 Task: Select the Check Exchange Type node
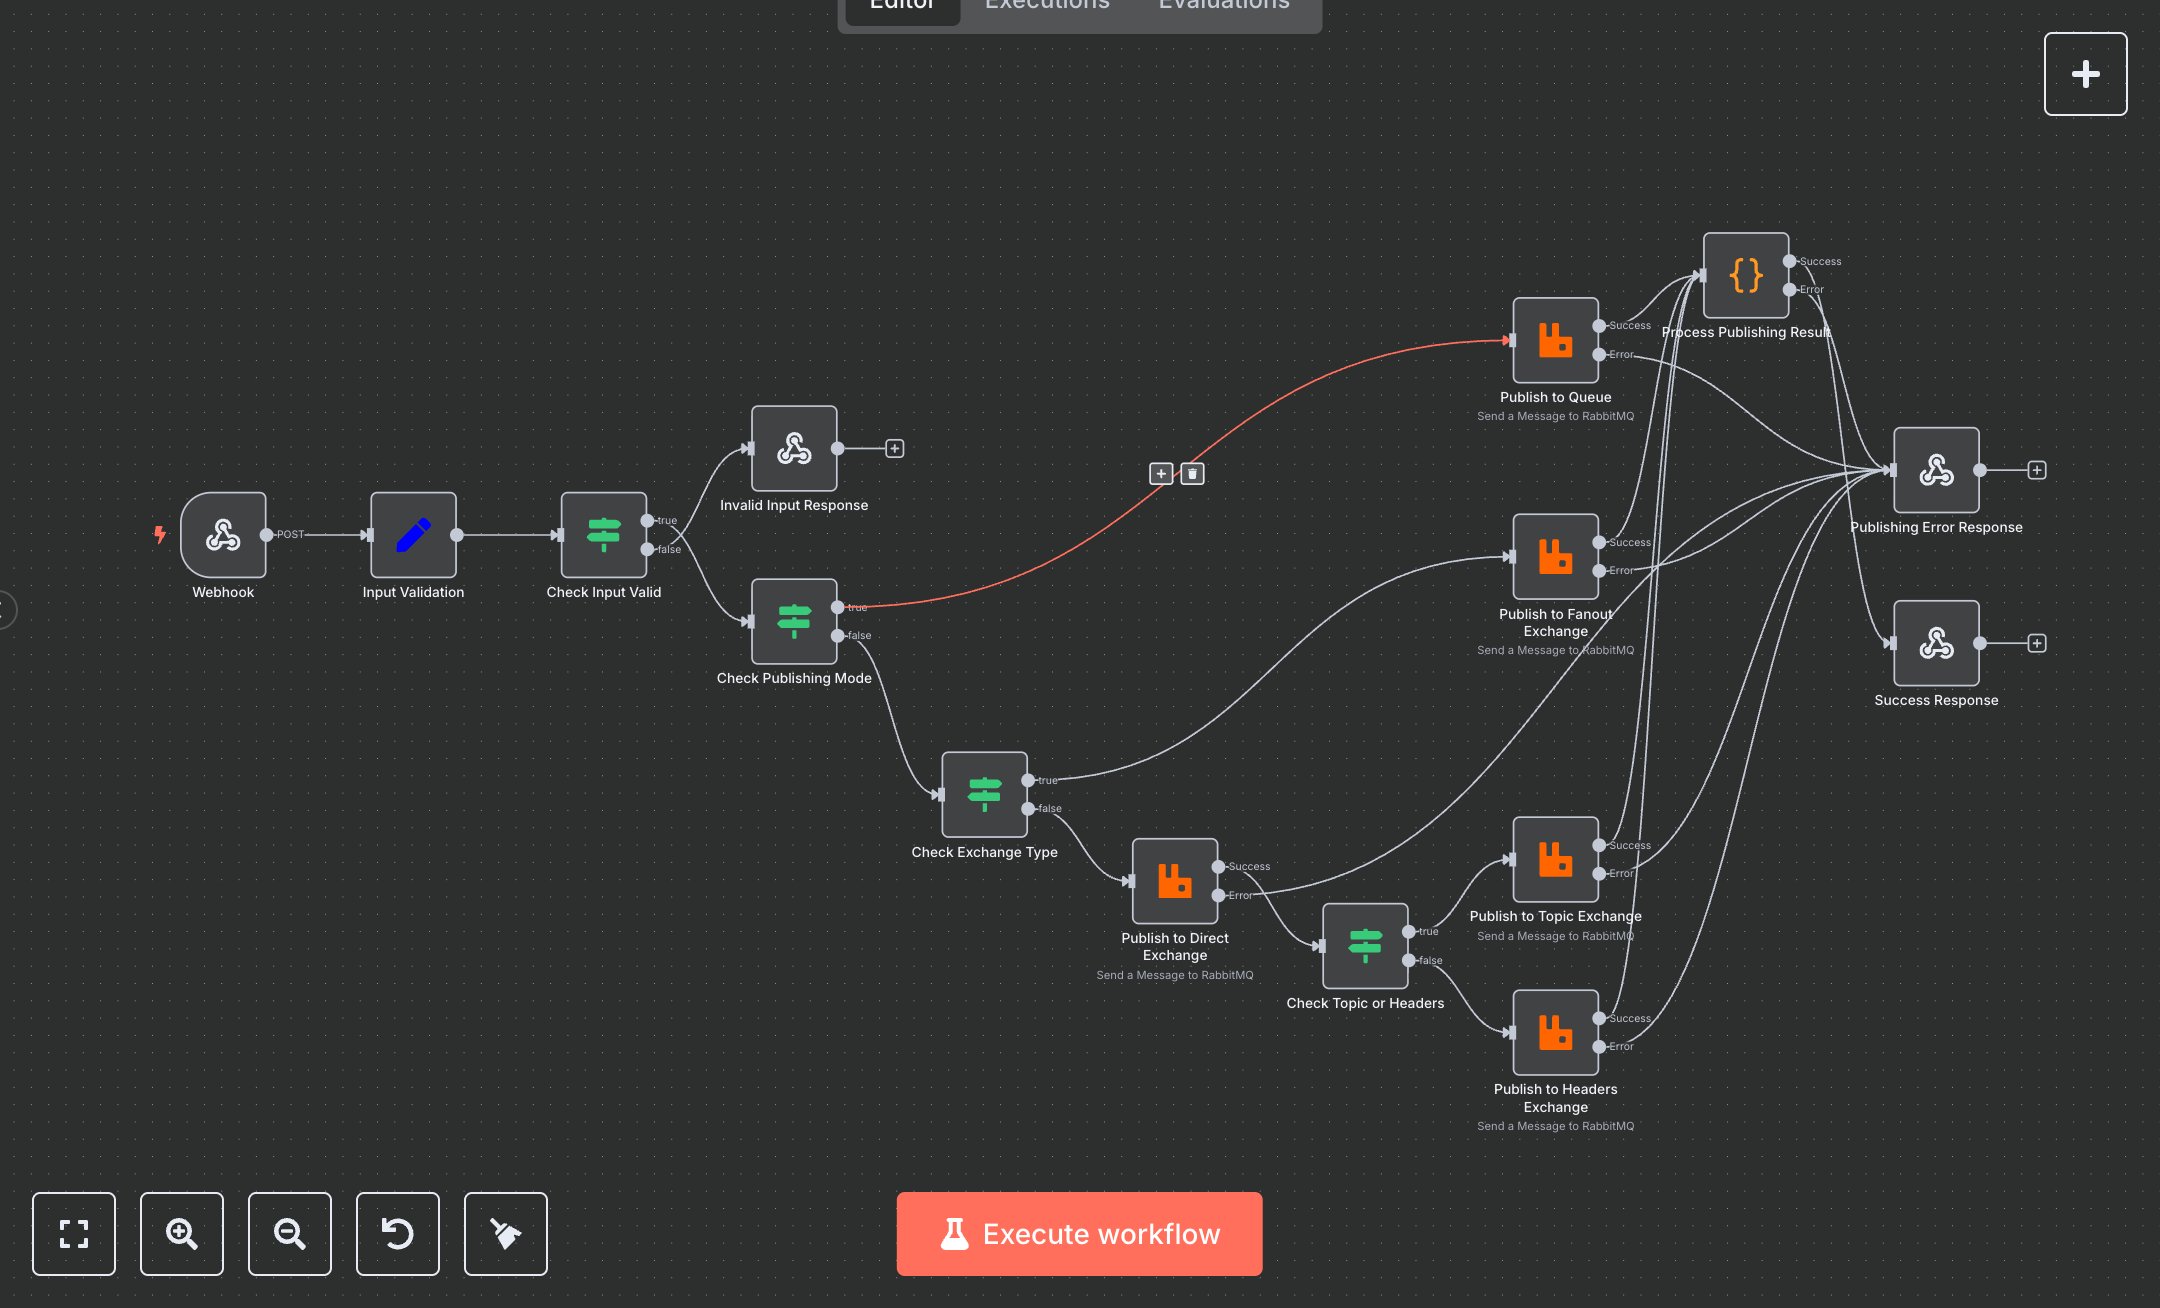click(x=984, y=795)
